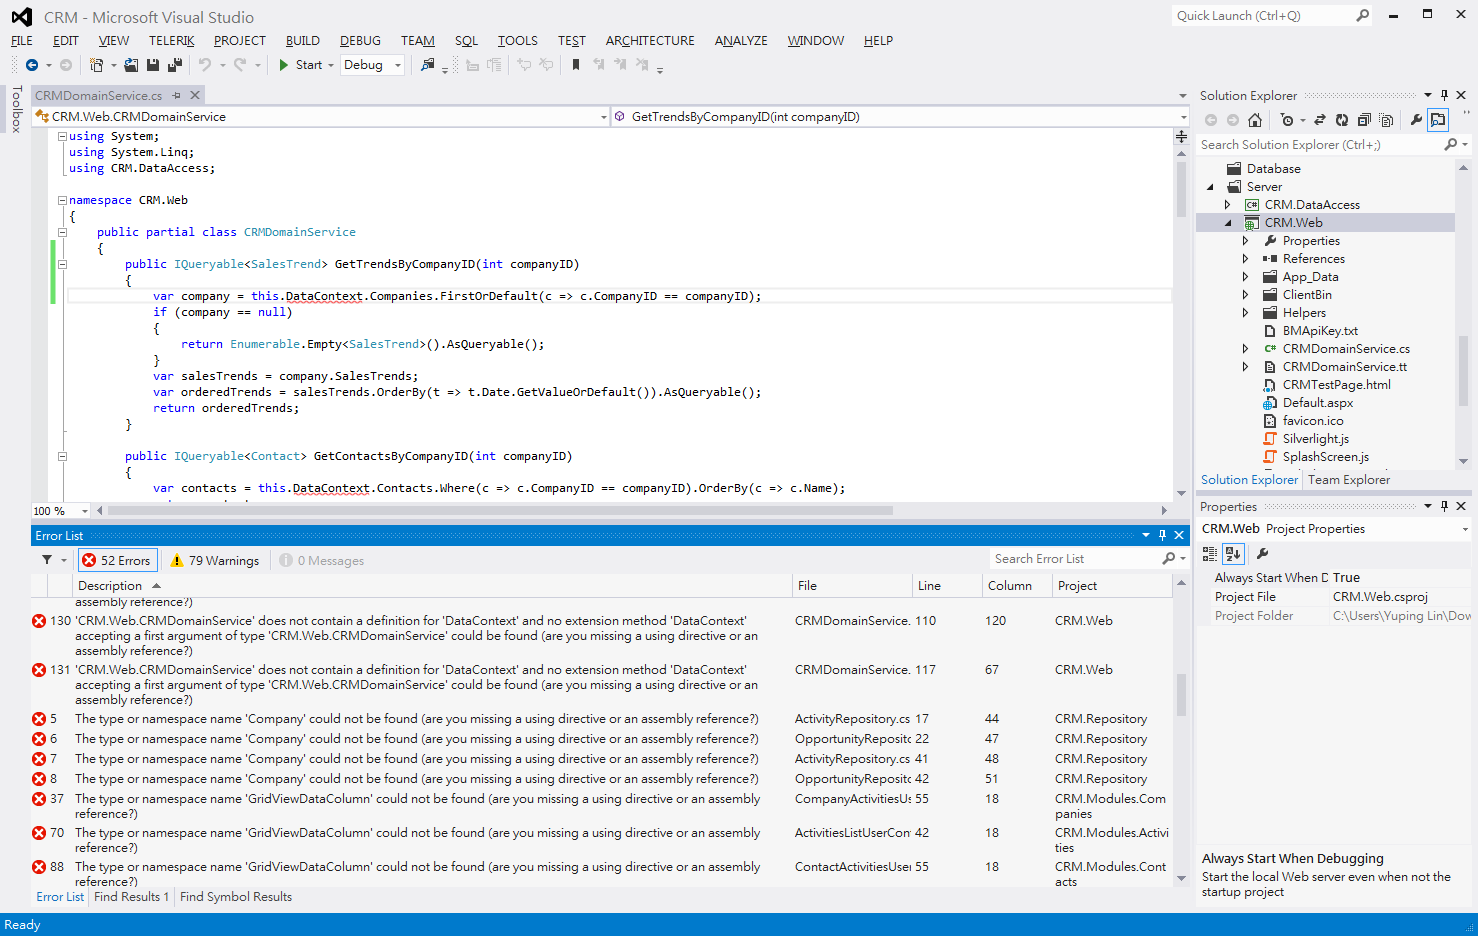The height and width of the screenshot is (936, 1478).
Task: Click the Refresh icon in Solution Explorer
Action: click(x=1342, y=120)
